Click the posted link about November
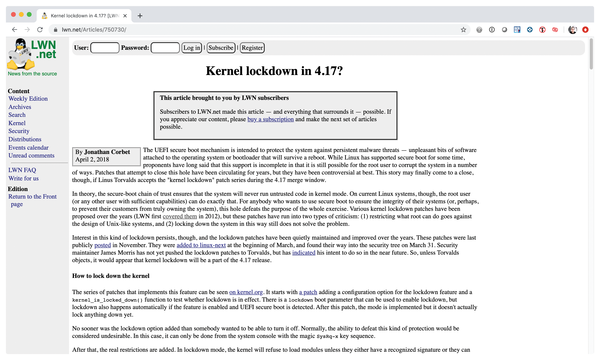Image resolution: width=600 pixels, height=360 pixels. (x=103, y=245)
